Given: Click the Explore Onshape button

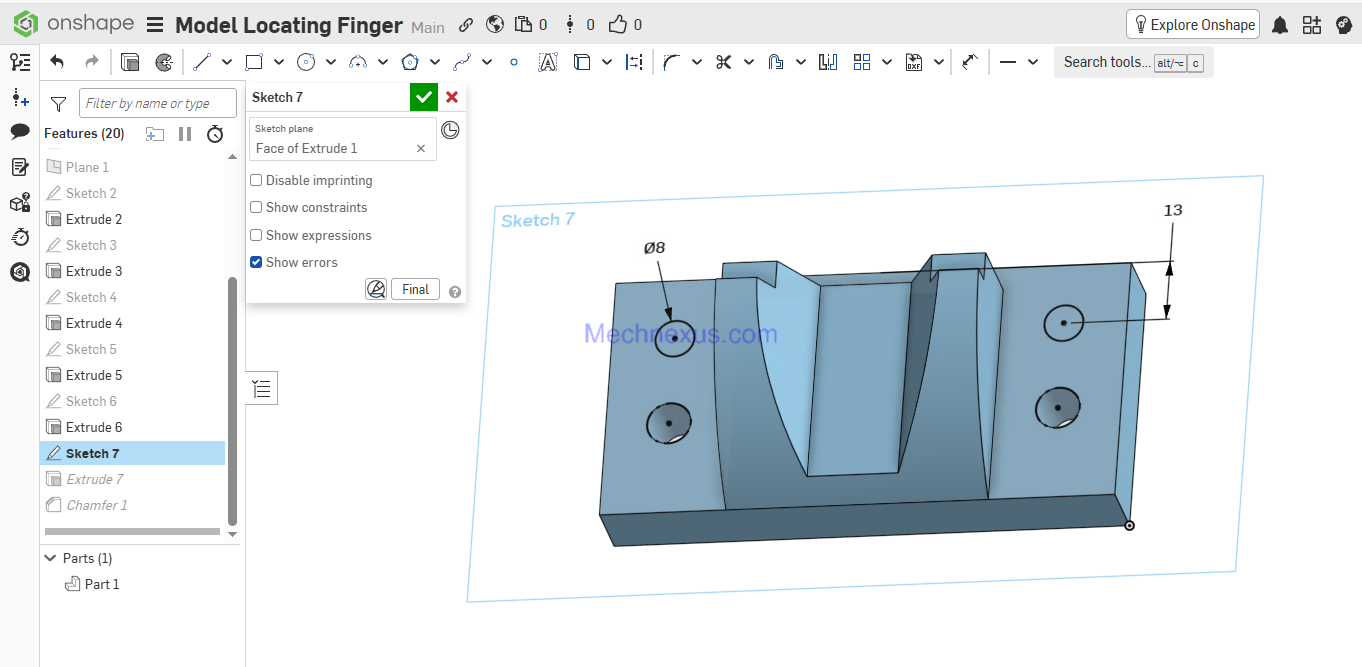Looking at the screenshot, I should tap(1192, 25).
